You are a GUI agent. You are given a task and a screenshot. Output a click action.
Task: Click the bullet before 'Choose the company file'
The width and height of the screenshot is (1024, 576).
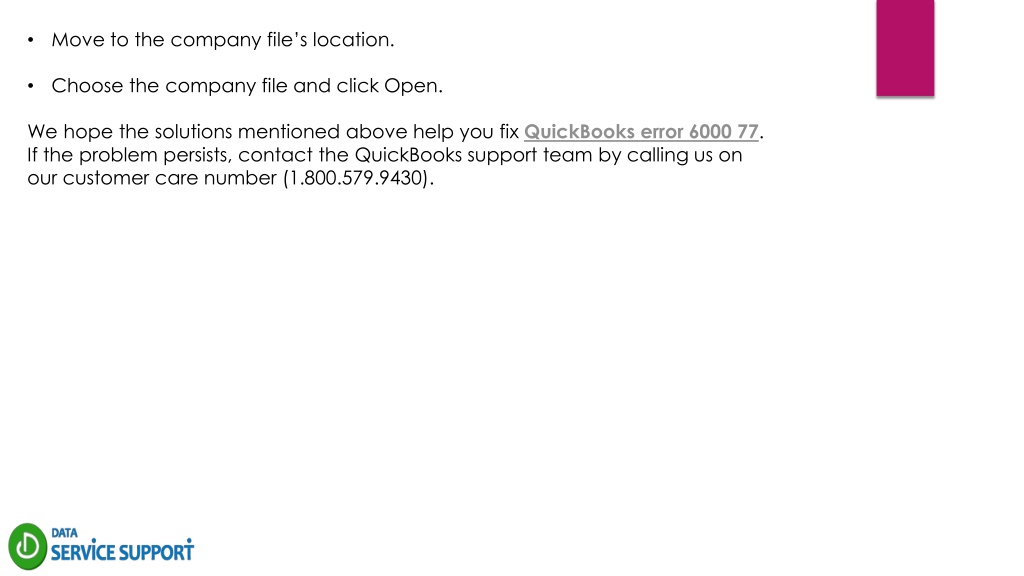(31, 86)
